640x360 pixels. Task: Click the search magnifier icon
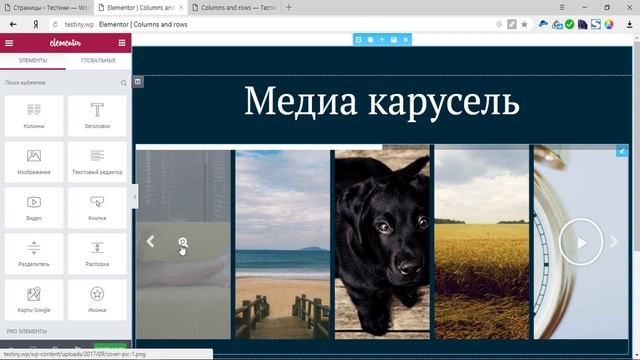click(x=124, y=83)
